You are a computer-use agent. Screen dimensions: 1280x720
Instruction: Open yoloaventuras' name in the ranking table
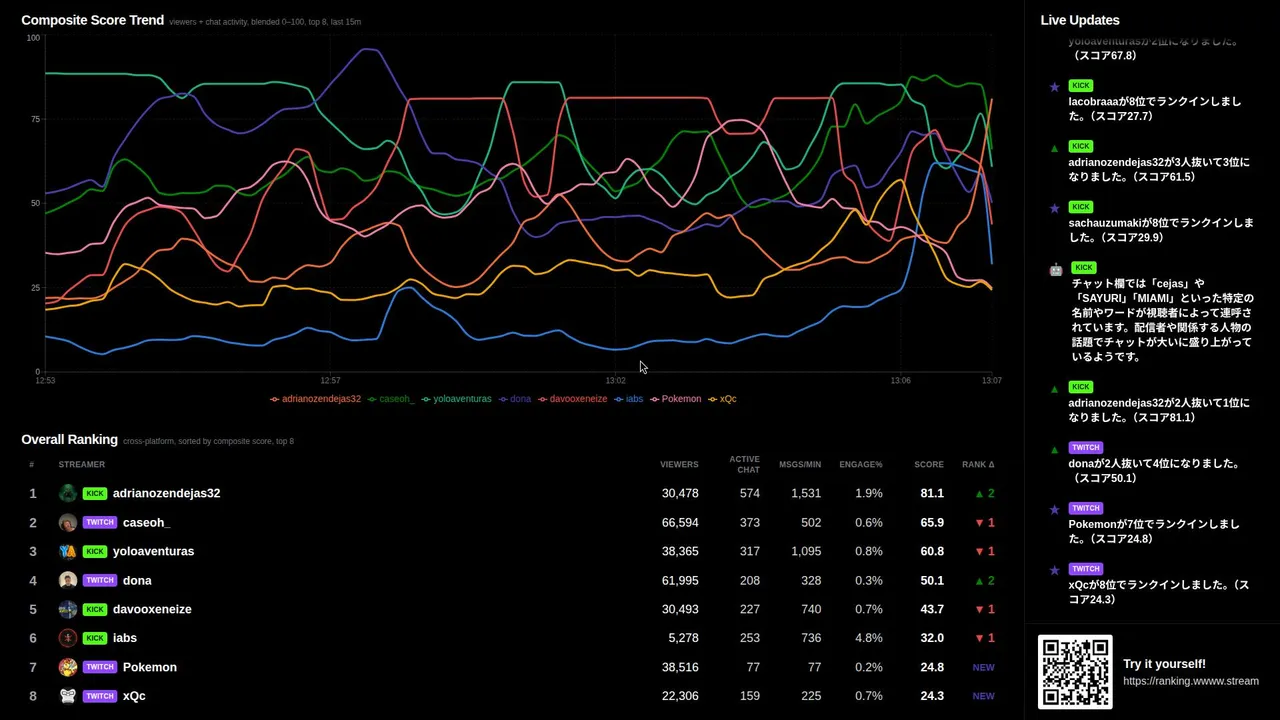click(x=154, y=551)
